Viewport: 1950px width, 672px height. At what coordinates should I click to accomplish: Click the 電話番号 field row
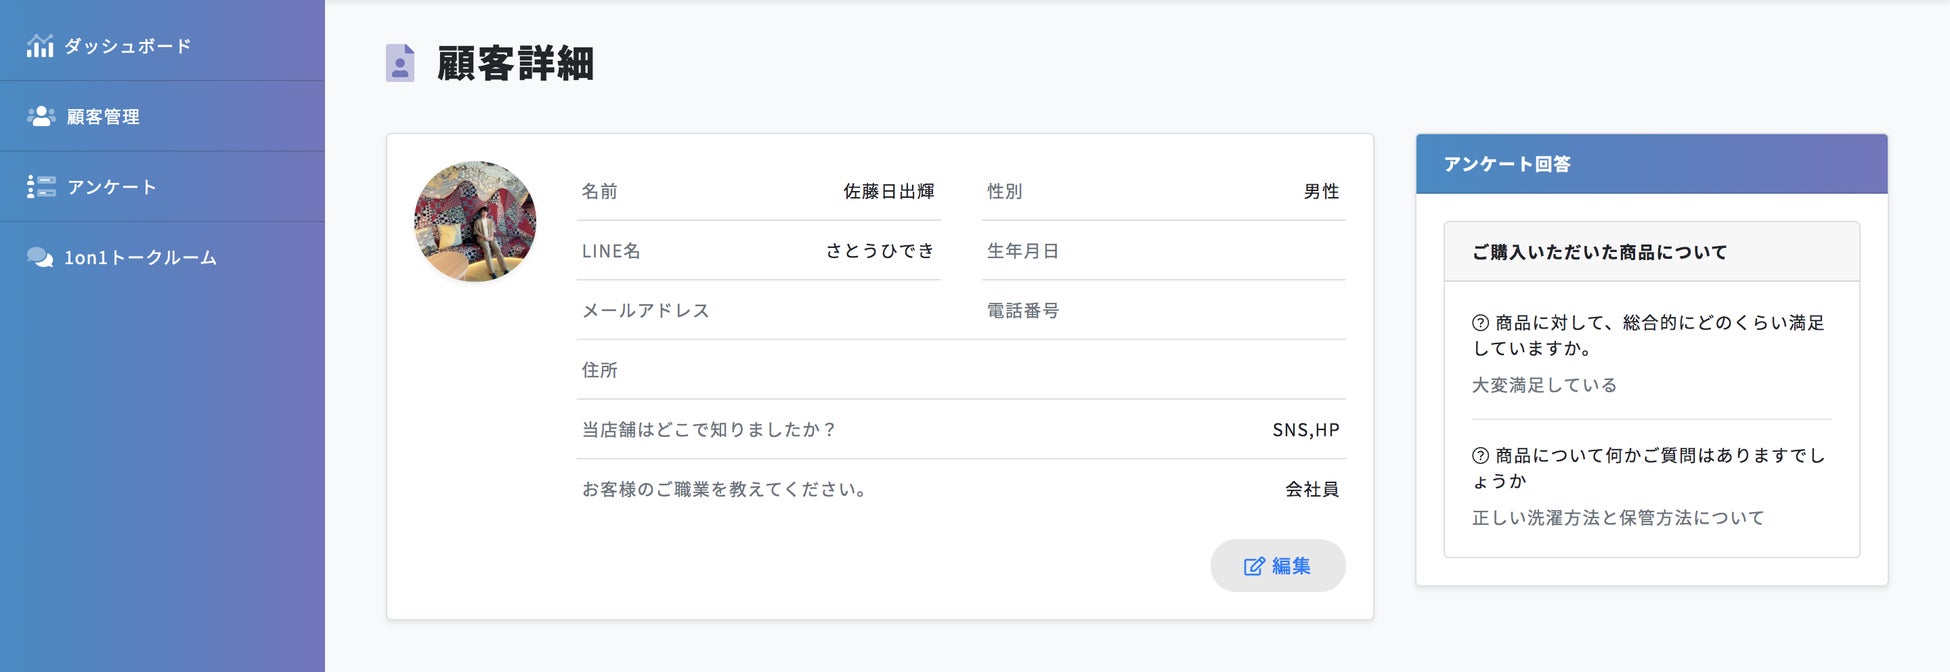(1163, 311)
